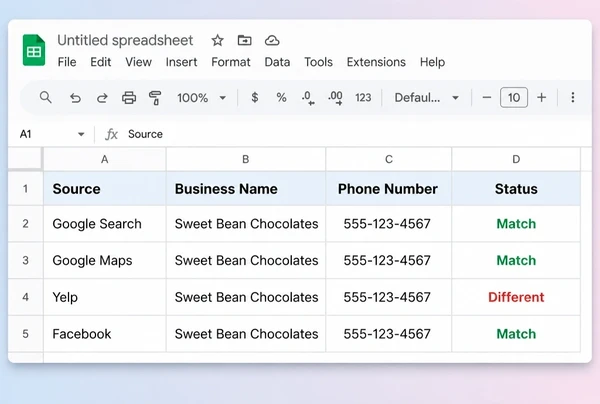Open the File menu
The width and height of the screenshot is (600, 404).
coord(67,62)
